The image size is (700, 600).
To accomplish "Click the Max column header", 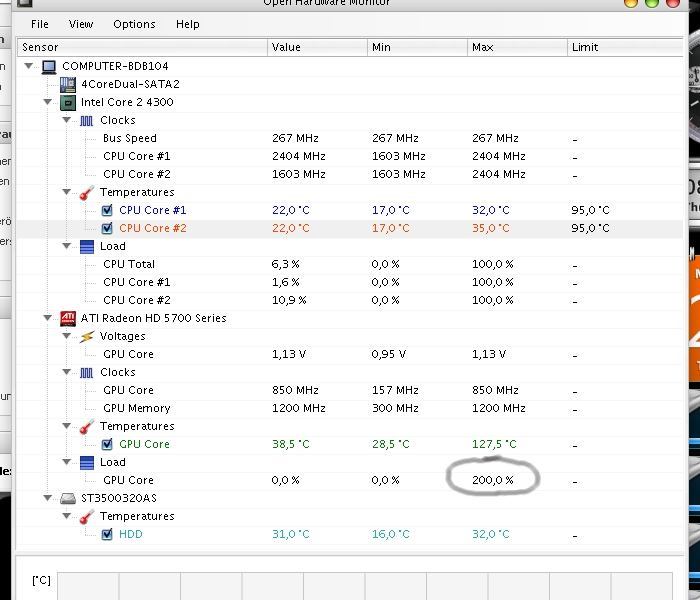I will point(517,47).
